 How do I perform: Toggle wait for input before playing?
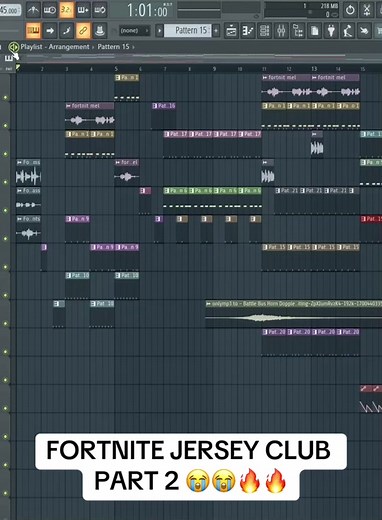pyautogui.click(x=50, y=10)
